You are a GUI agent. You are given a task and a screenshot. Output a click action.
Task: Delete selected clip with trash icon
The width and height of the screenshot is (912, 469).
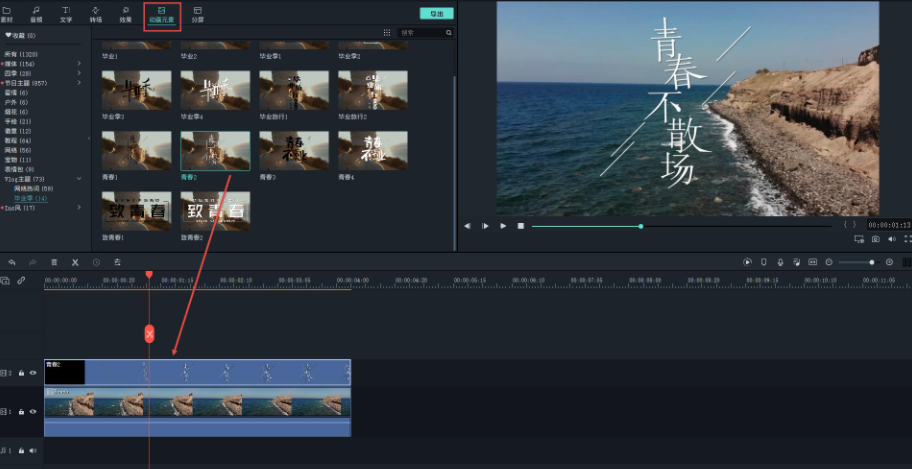click(x=54, y=262)
